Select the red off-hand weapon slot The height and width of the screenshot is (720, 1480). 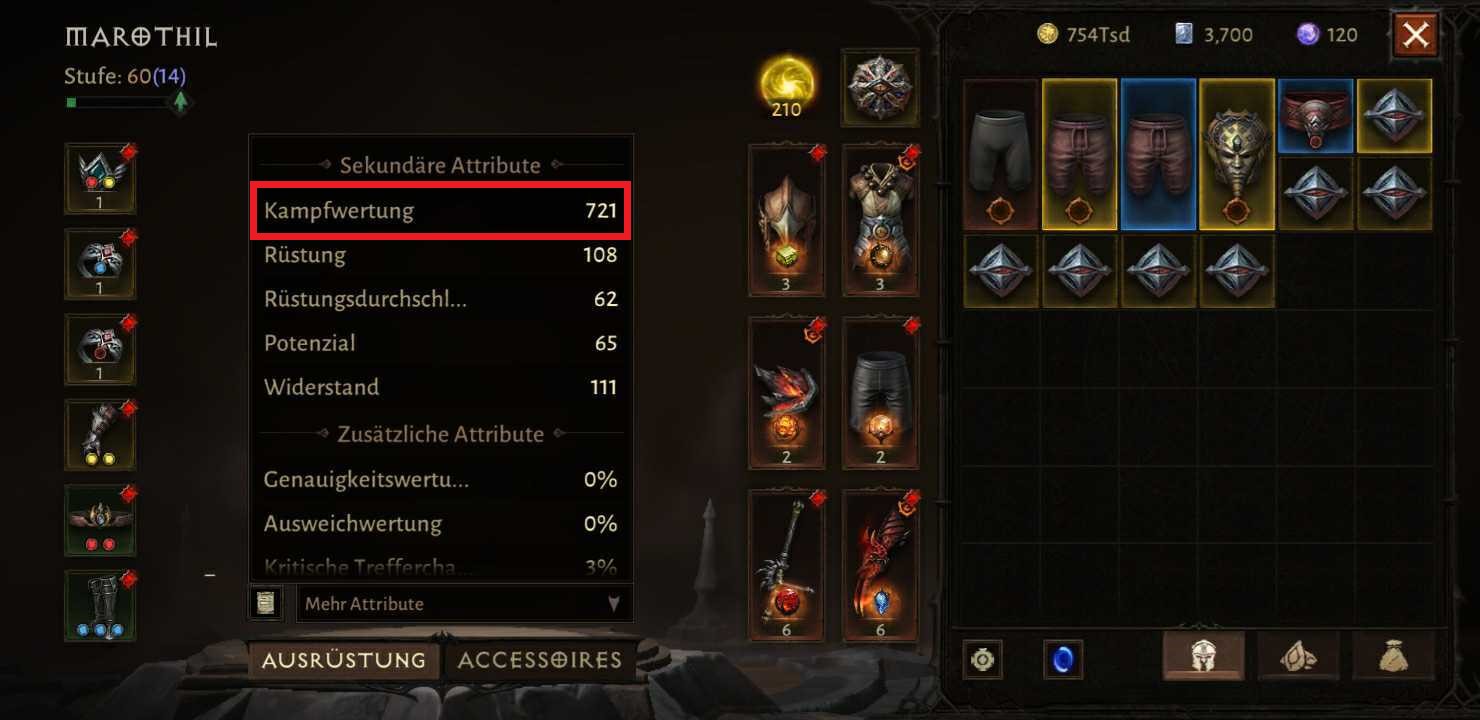(x=880, y=564)
